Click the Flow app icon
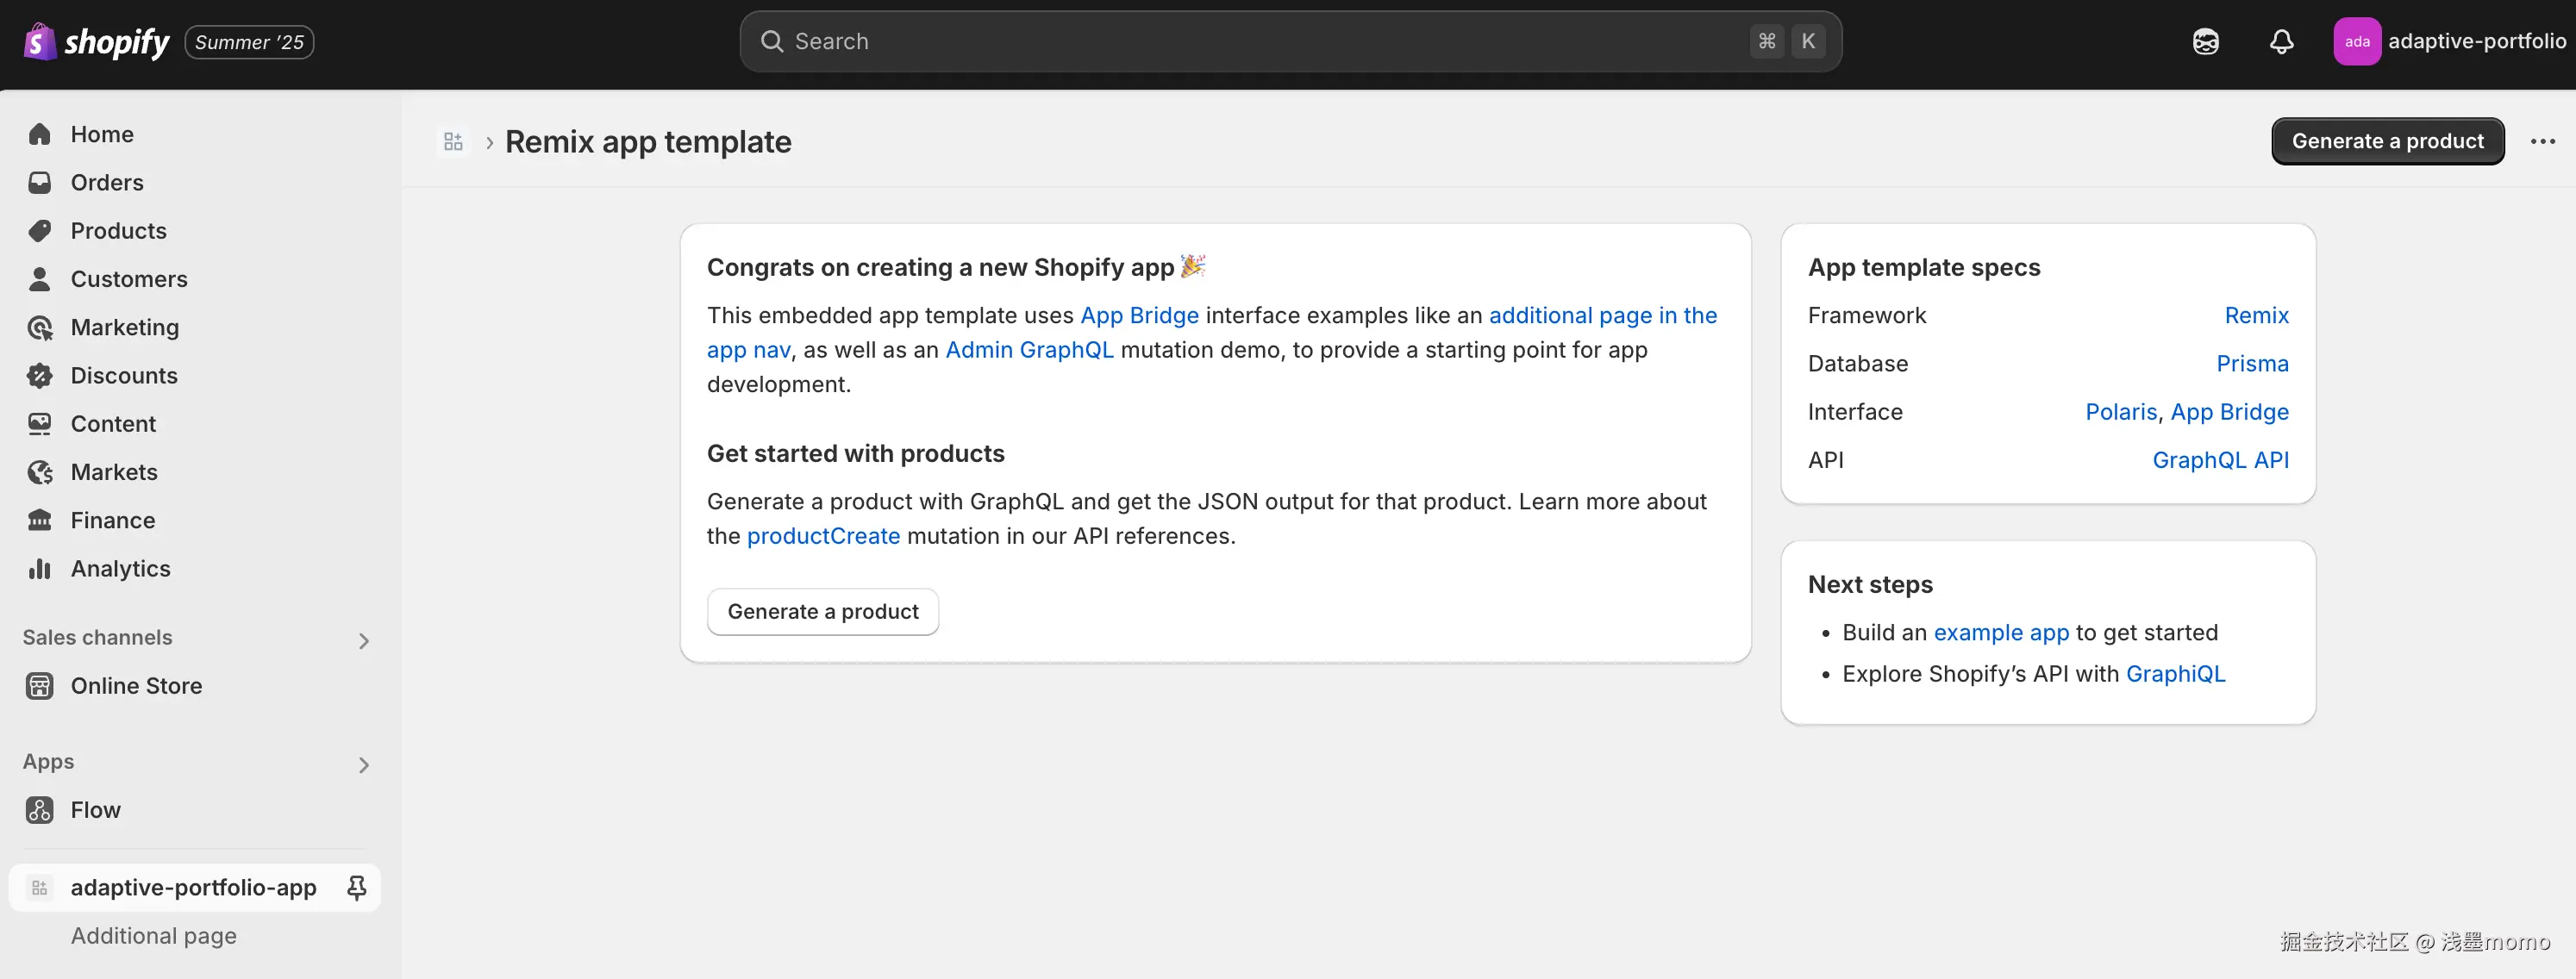This screenshot has height=979, width=2576. [x=40, y=810]
